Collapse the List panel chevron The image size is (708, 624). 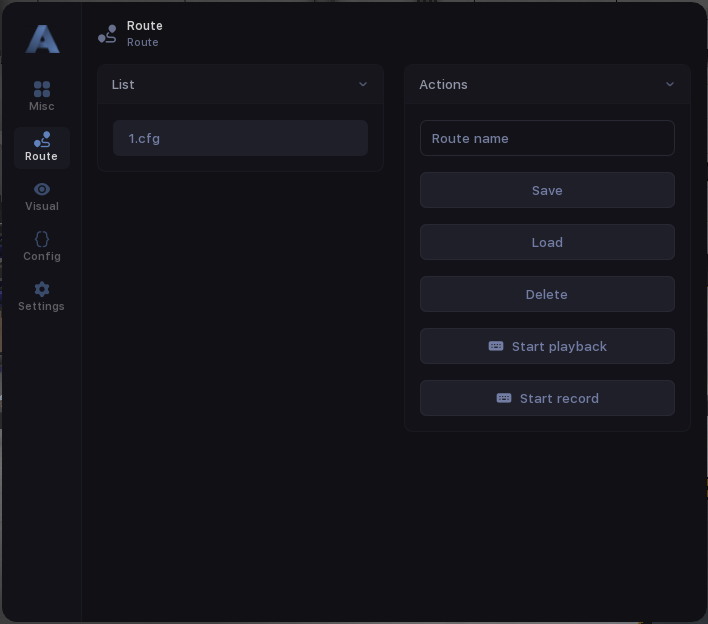coord(363,85)
